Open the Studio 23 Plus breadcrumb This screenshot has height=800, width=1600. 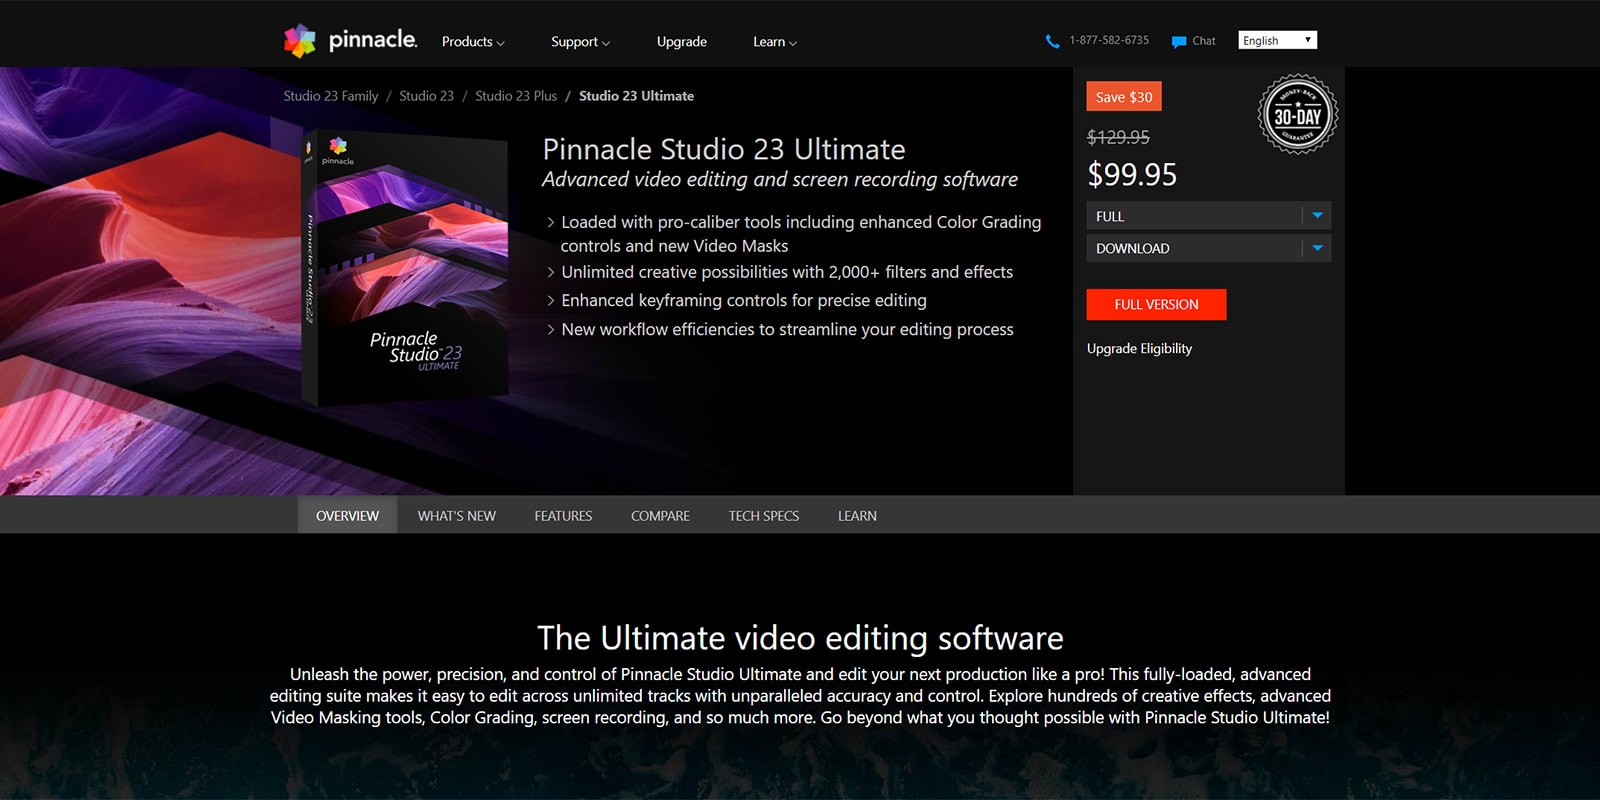[516, 96]
